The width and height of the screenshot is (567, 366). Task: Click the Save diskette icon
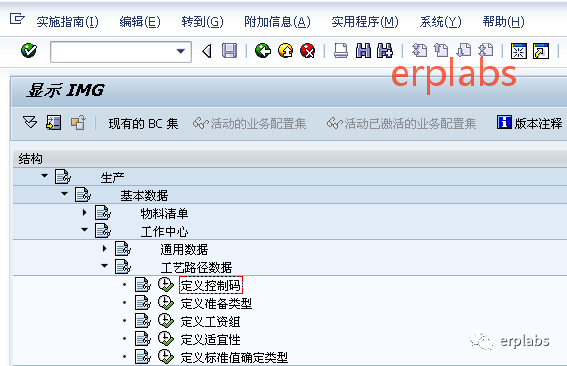point(229,51)
